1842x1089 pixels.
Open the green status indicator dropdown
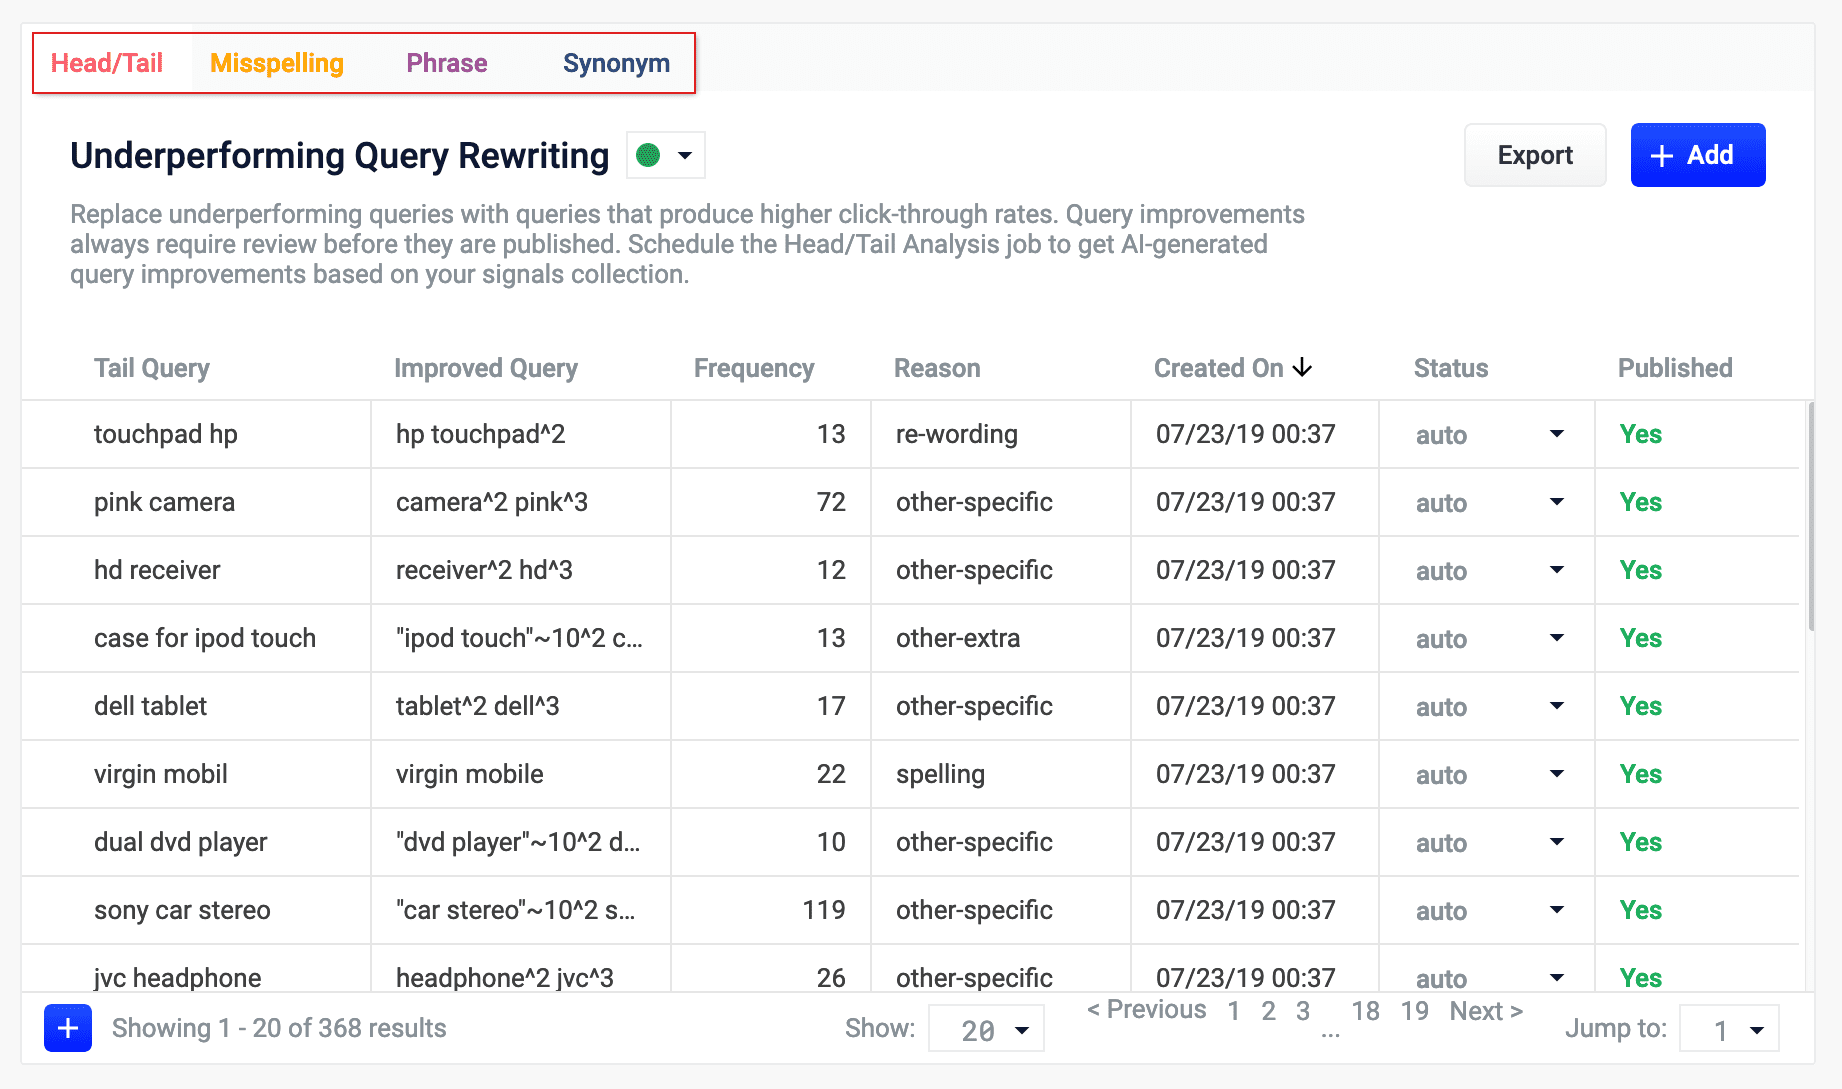tap(666, 155)
